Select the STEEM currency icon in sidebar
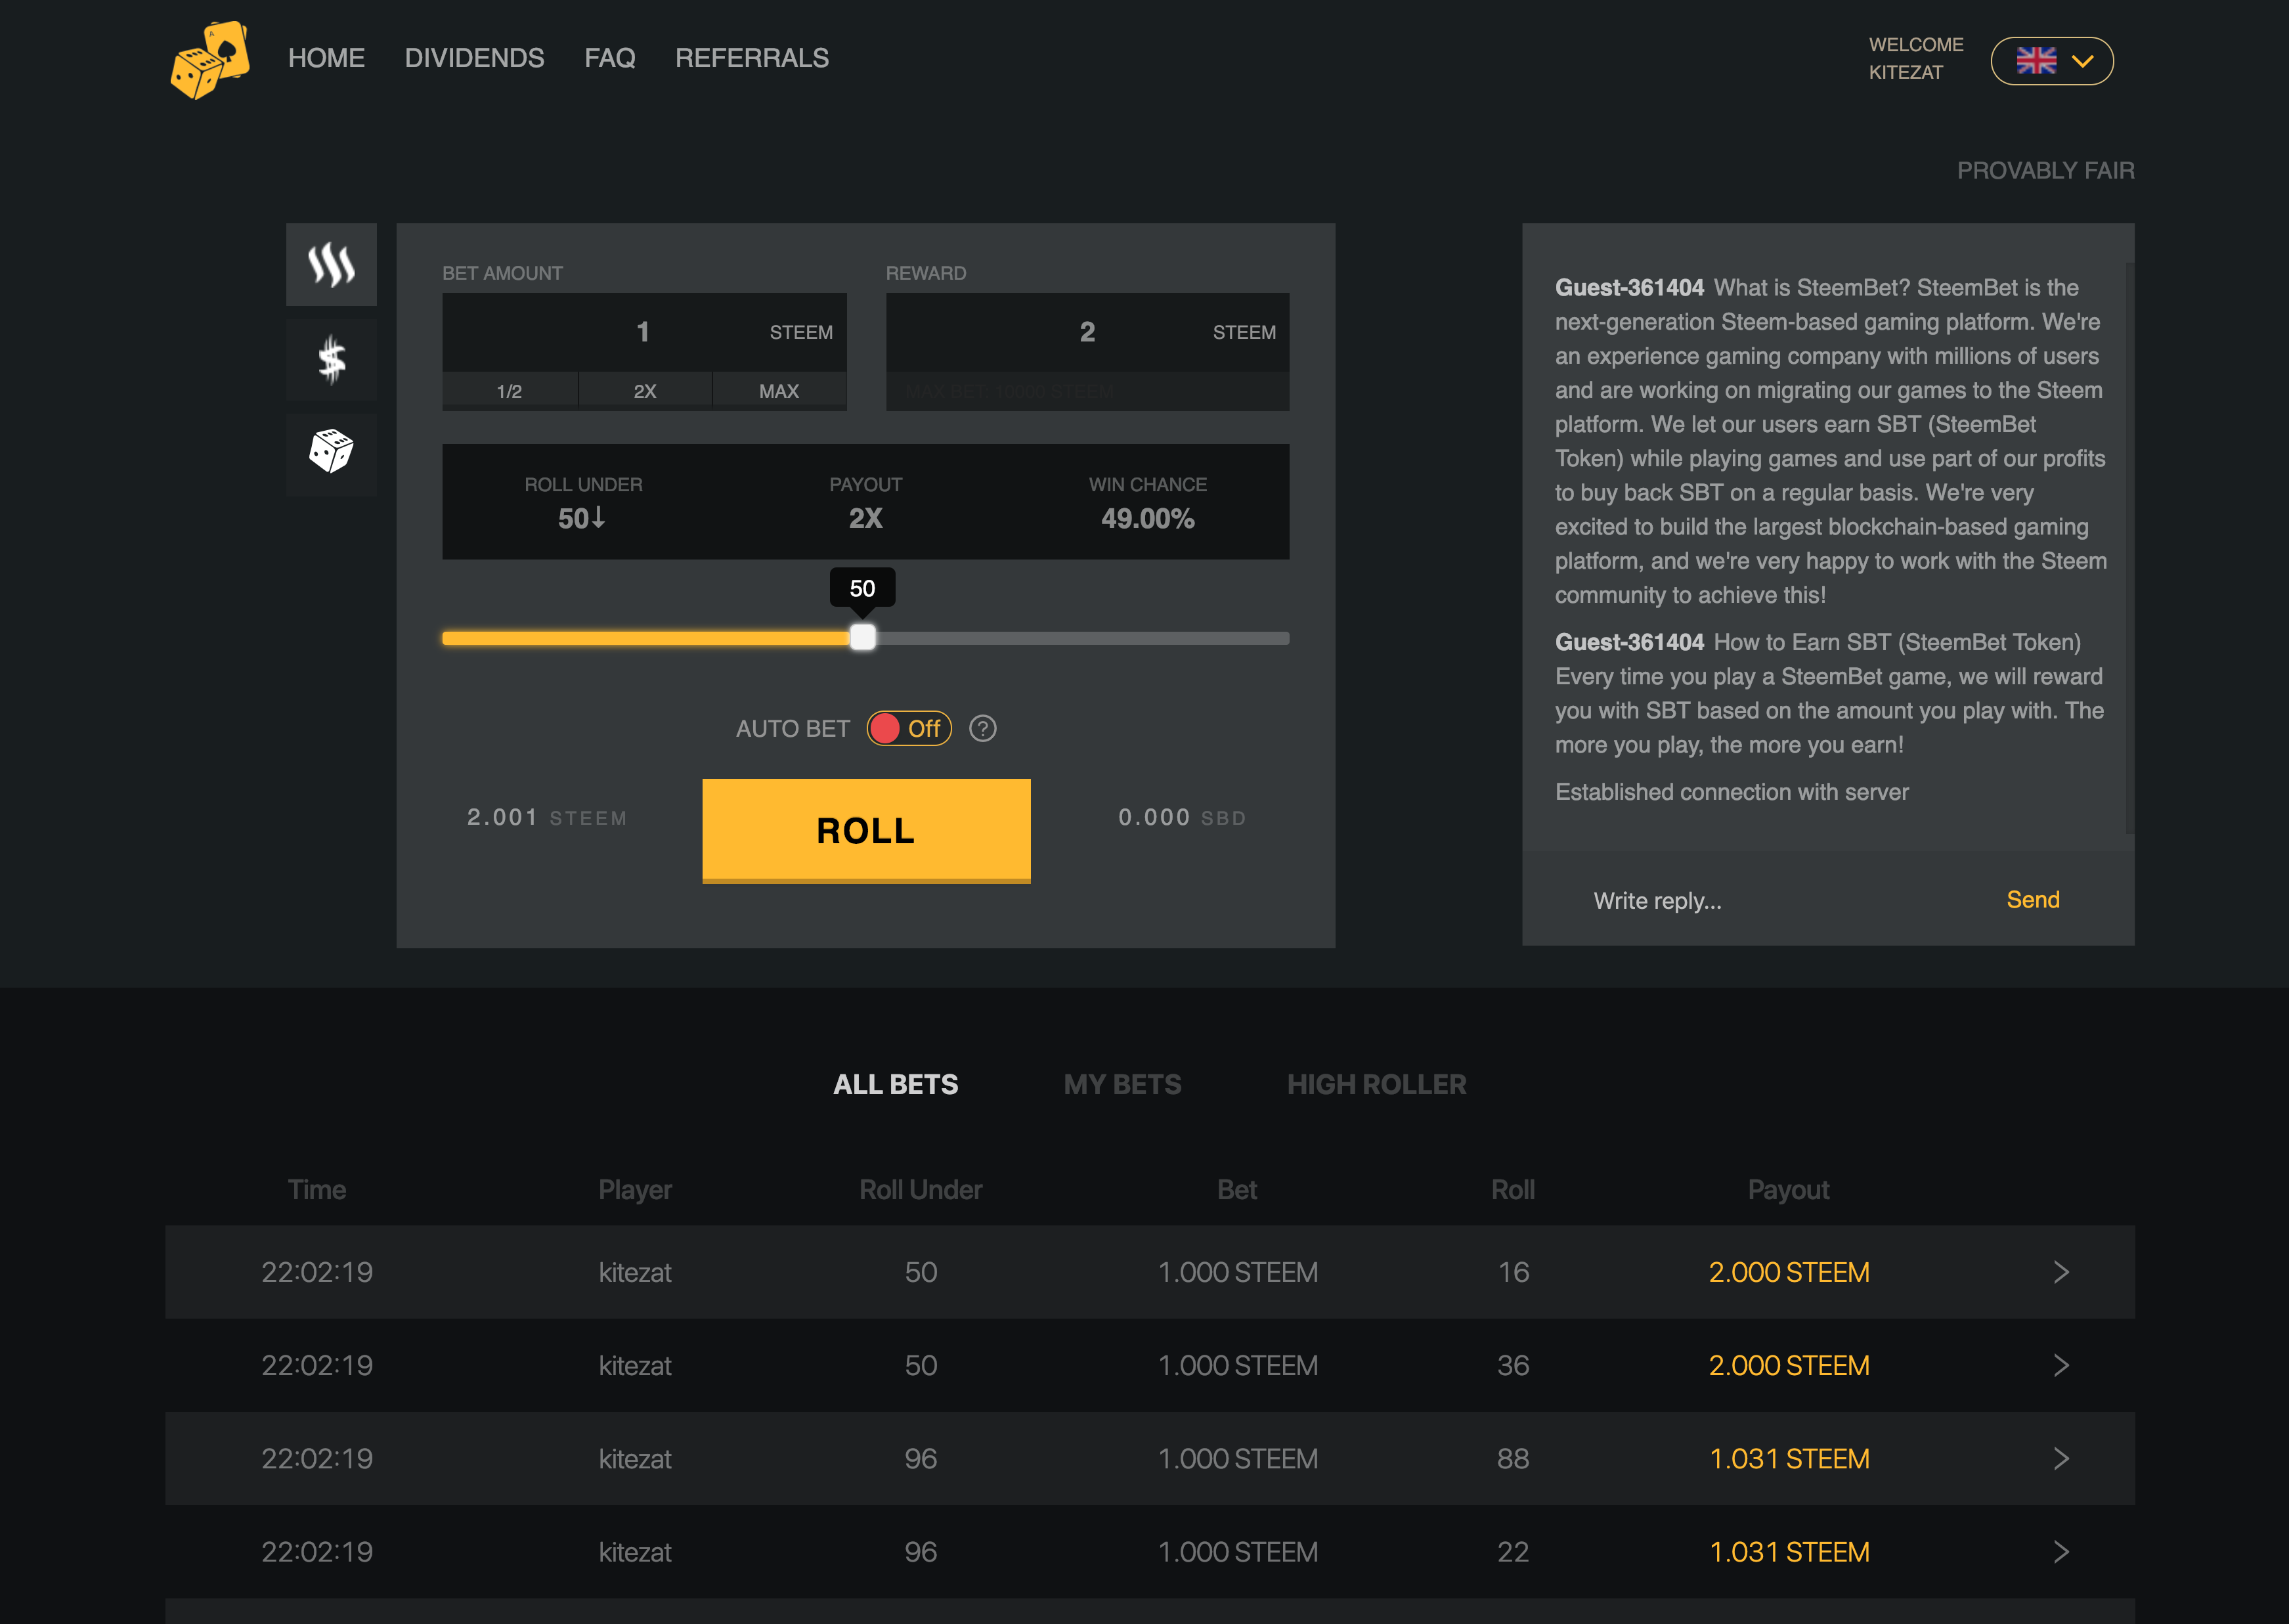Viewport: 2289px width, 1624px height. click(331, 265)
